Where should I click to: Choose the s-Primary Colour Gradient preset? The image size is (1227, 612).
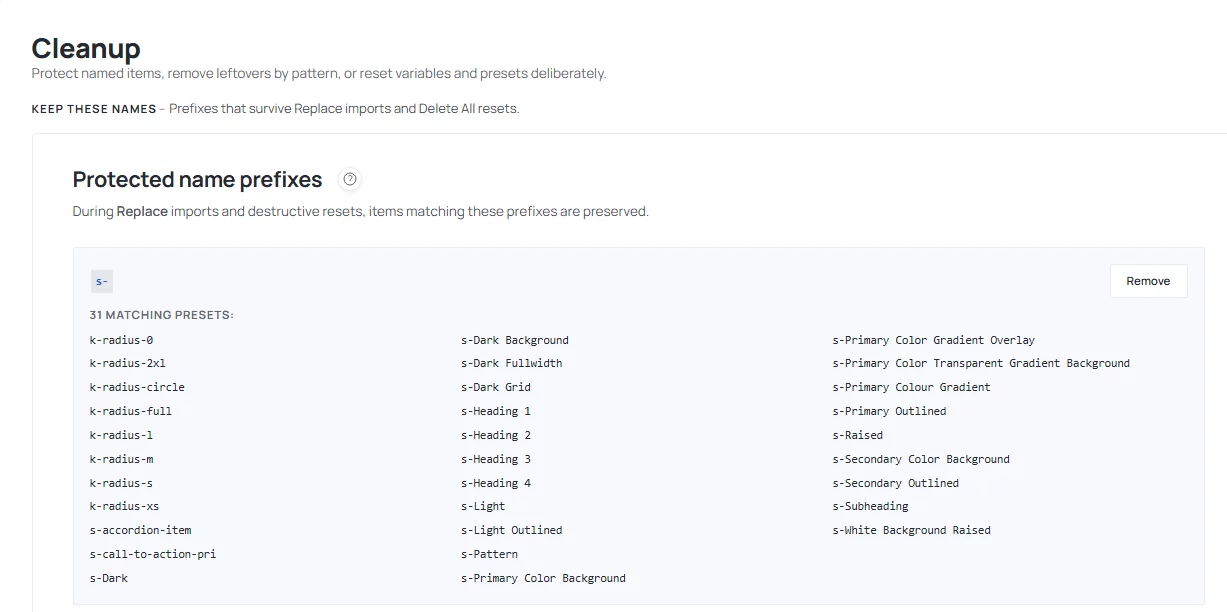pyautogui.click(x=912, y=387)
